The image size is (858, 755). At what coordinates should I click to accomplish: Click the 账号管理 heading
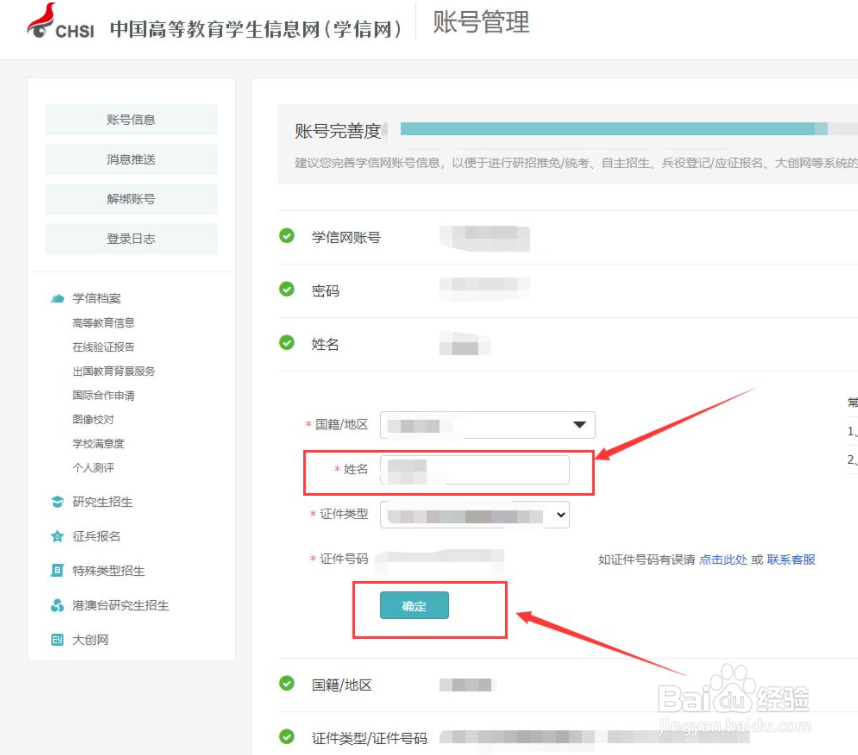coord(482,22)
